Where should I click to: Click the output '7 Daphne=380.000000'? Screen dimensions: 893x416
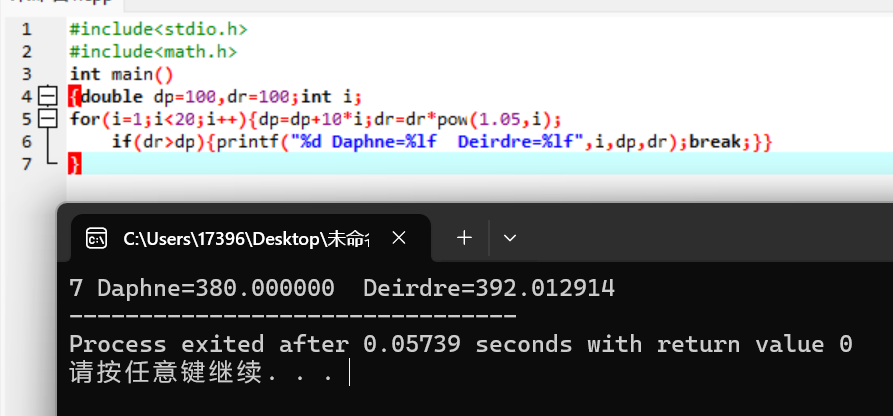[x=202, y=289]
